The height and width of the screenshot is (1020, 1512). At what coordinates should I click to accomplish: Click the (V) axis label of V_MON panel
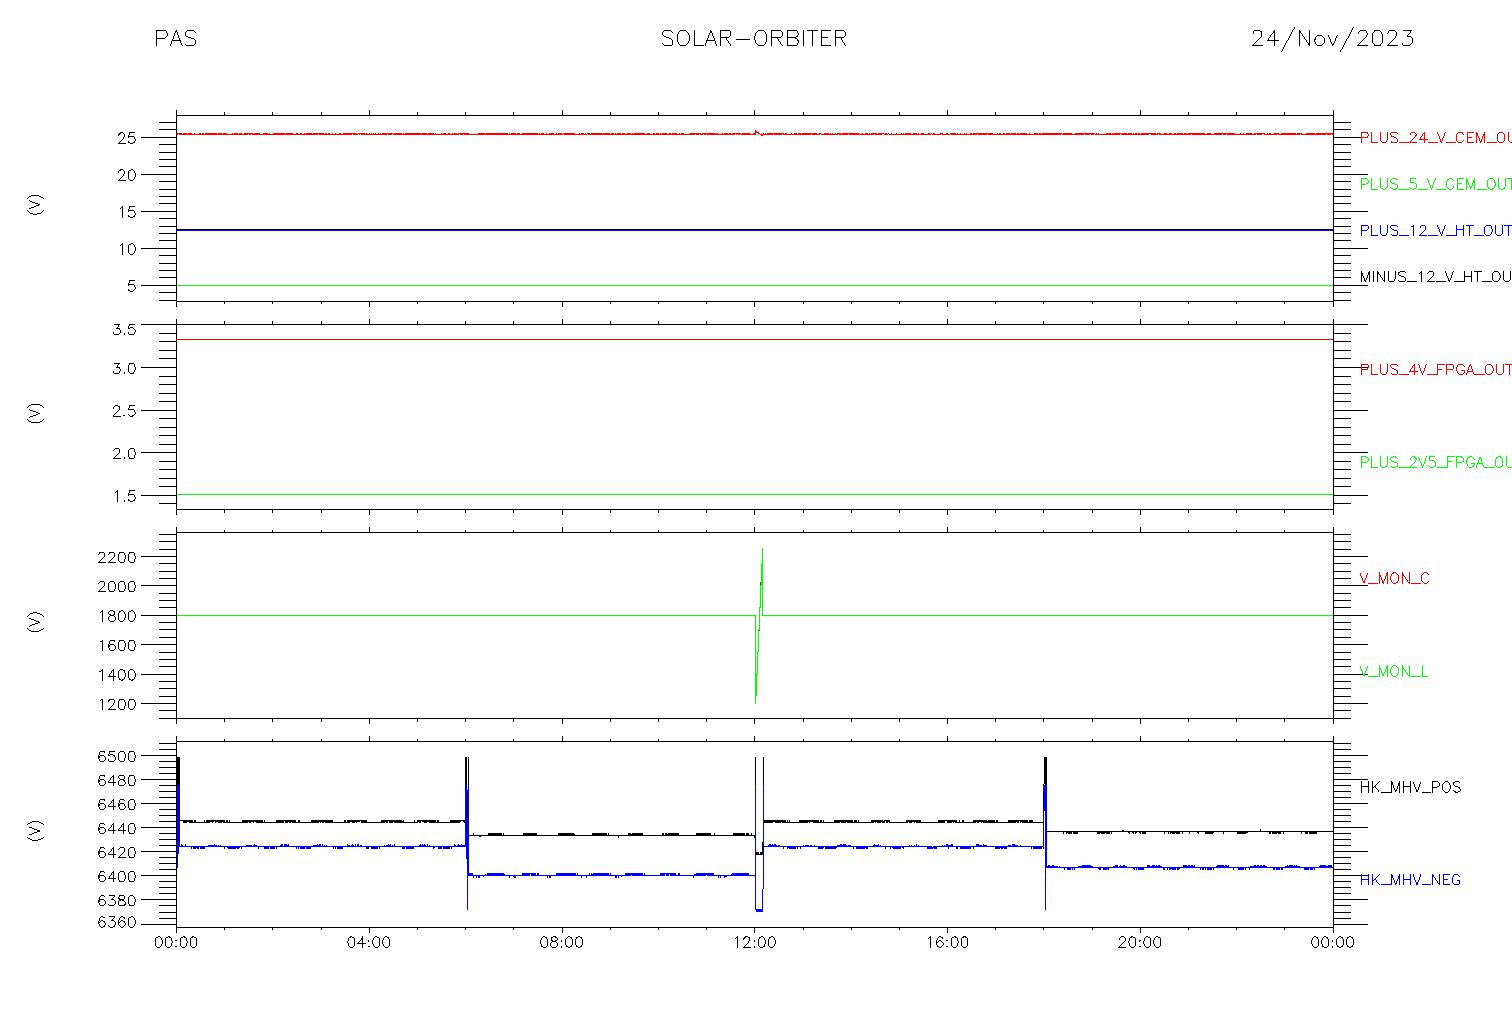click(x=36, y=621)
